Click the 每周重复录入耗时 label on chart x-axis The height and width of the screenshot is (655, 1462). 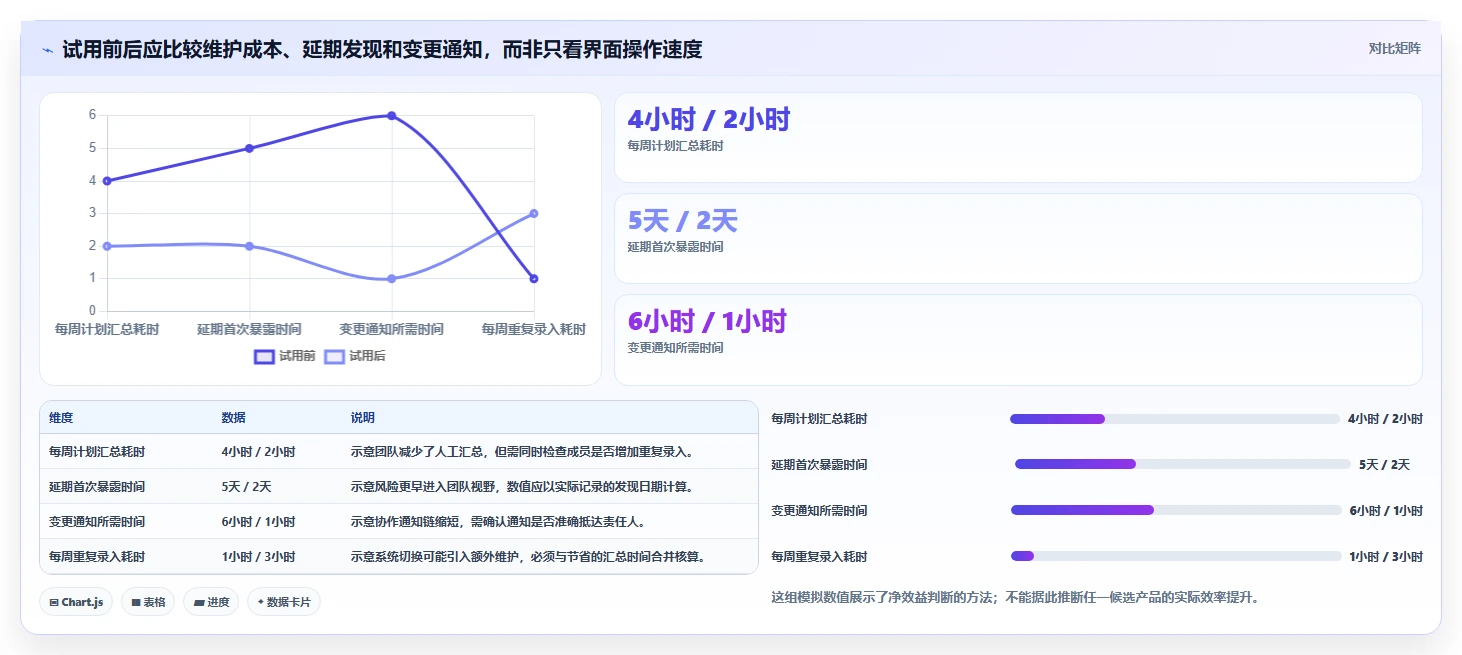[x=533, y=329]
